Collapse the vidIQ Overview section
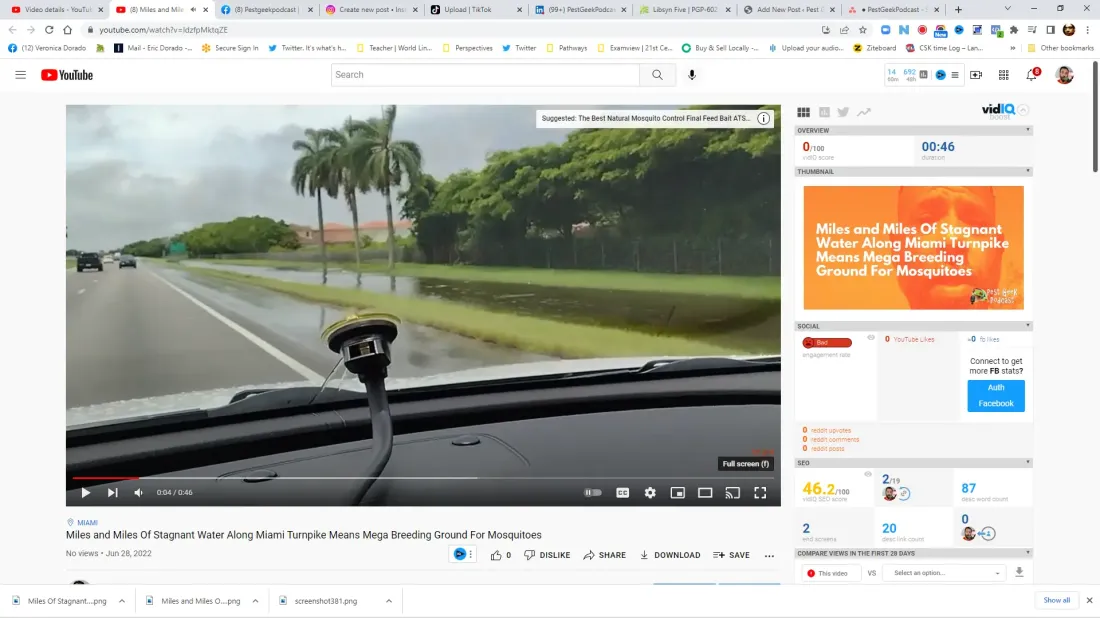This screenshot has height=618, width=1100. click(x=1028, y=130)
